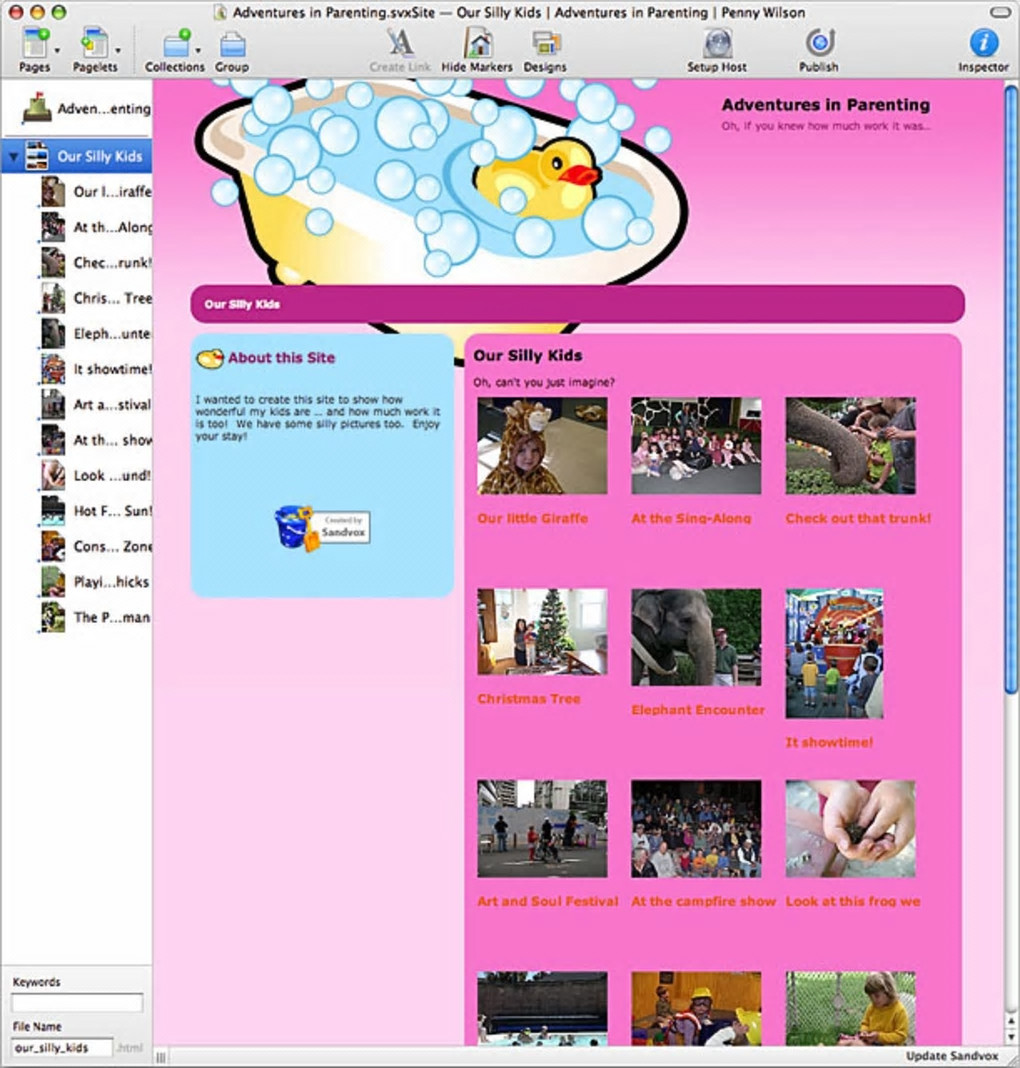The height and width of the screenshot is (1068, 1020).
Task: Click the sidebar resize grip handle
Action: click(161, 1057)
